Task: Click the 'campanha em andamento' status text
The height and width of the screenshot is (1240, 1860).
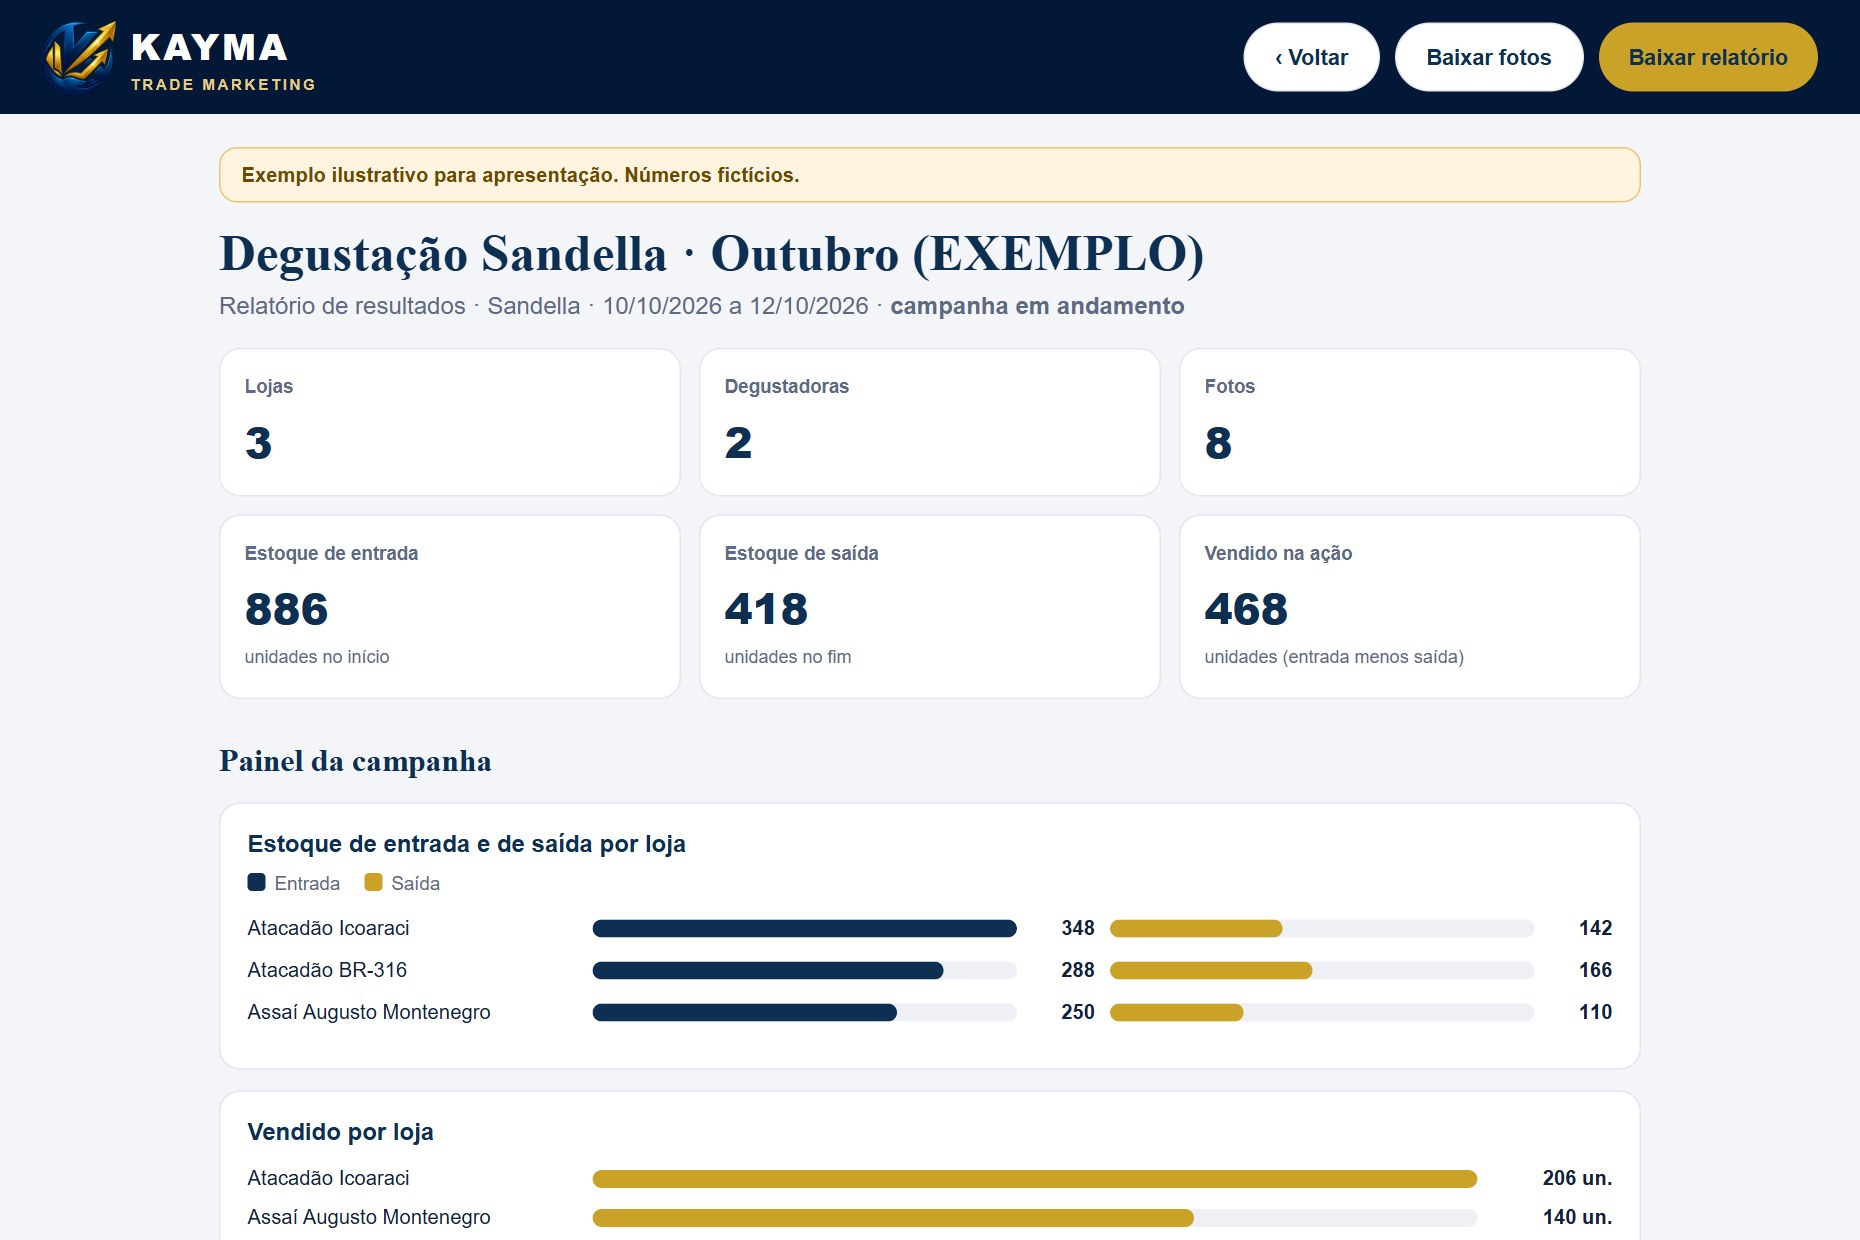Action: 1037,306
